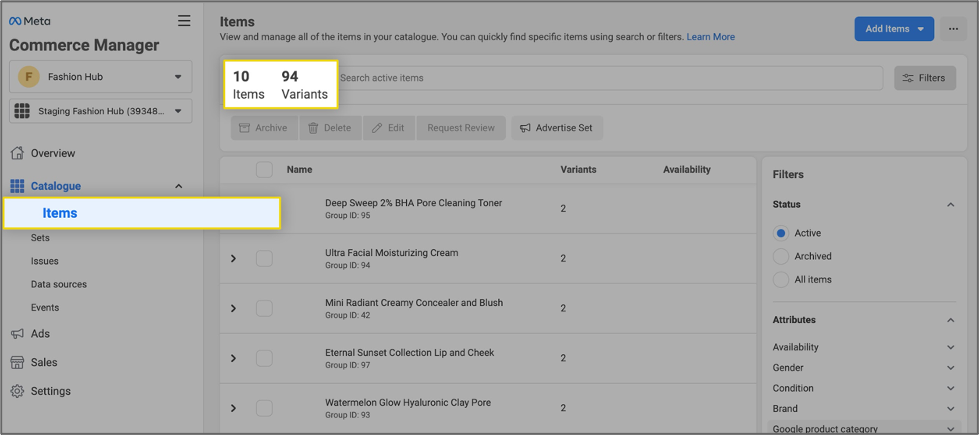979x435 pixels.
Task: Select the Active status radio button
Action: (780, 233)
